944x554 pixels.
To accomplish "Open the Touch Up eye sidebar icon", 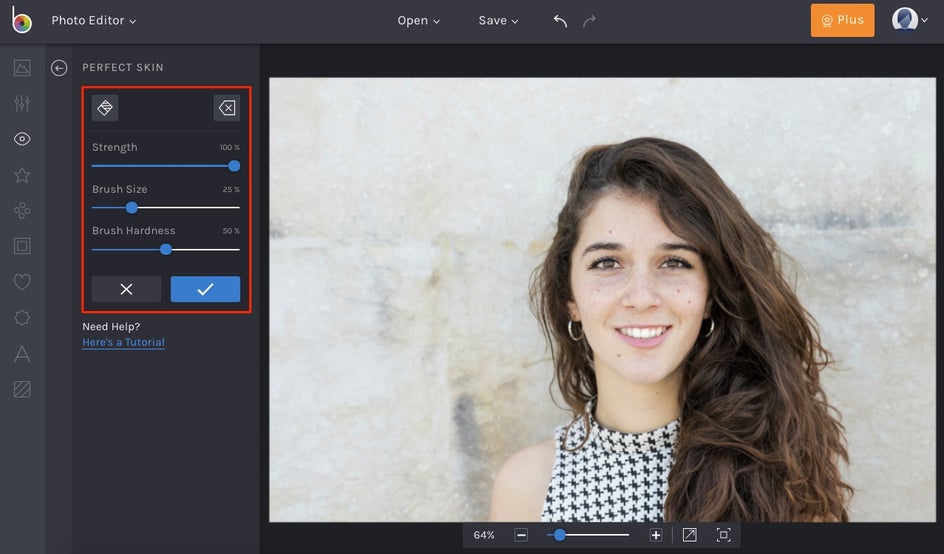I will click(x=22, y=139).
